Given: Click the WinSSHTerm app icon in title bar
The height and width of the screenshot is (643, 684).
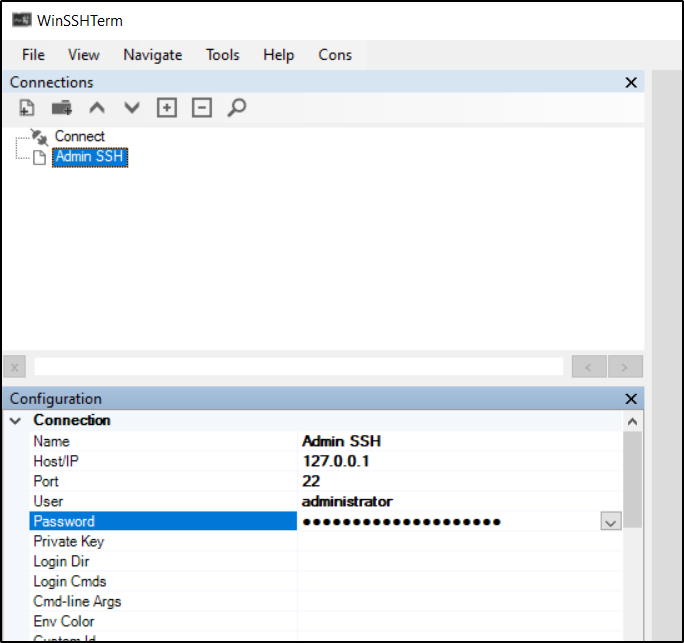Looking at the screenshot, I should click(x=21, y=21).
